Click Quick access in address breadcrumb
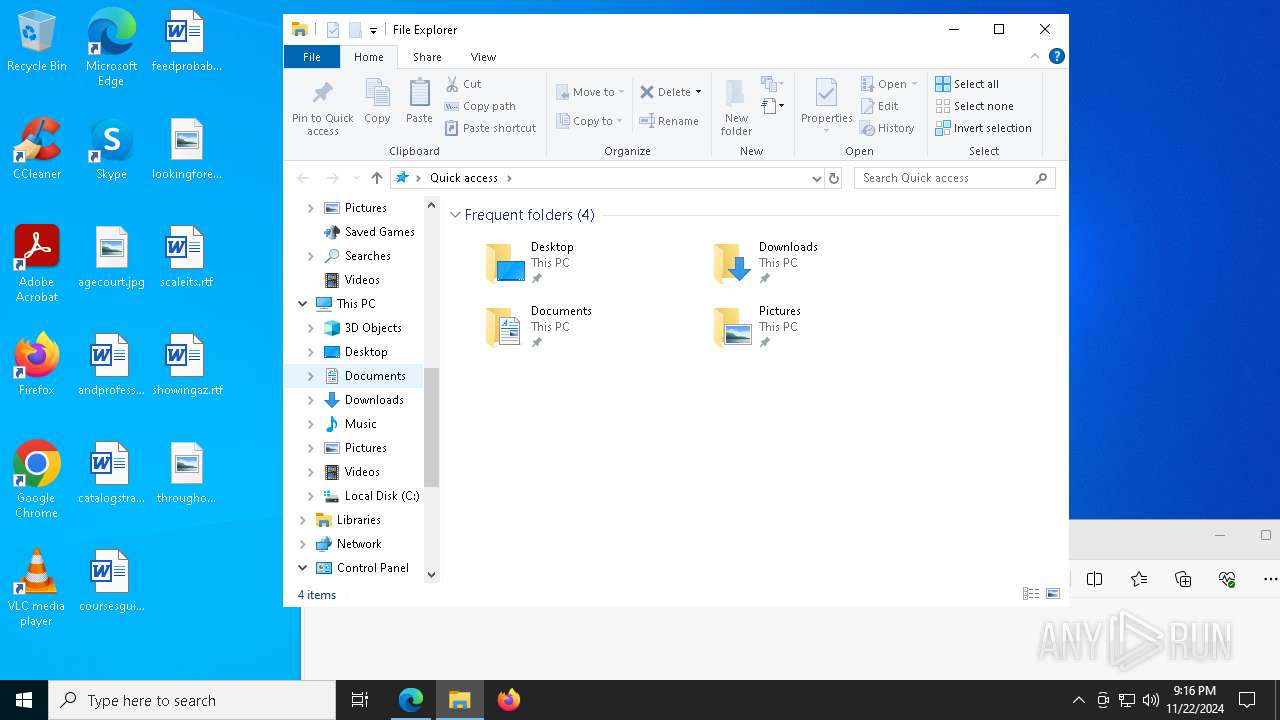The height and width of the screenshot is (720, 1280). click(464, 178)
